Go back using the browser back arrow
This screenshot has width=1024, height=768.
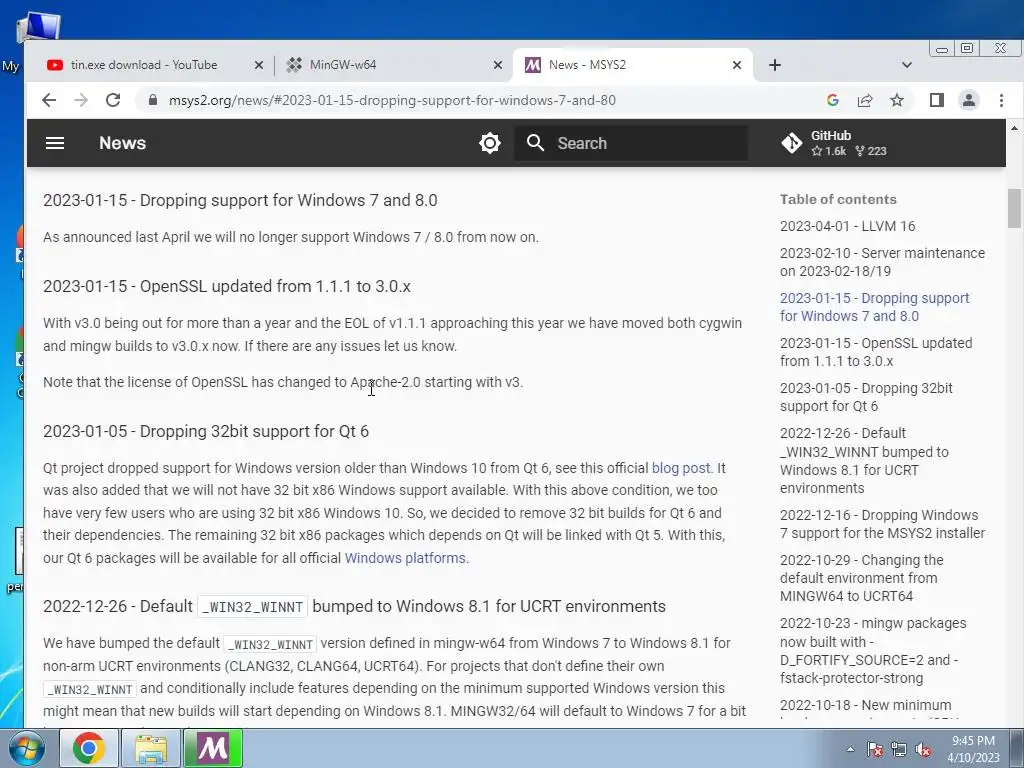tap(49, 100)
